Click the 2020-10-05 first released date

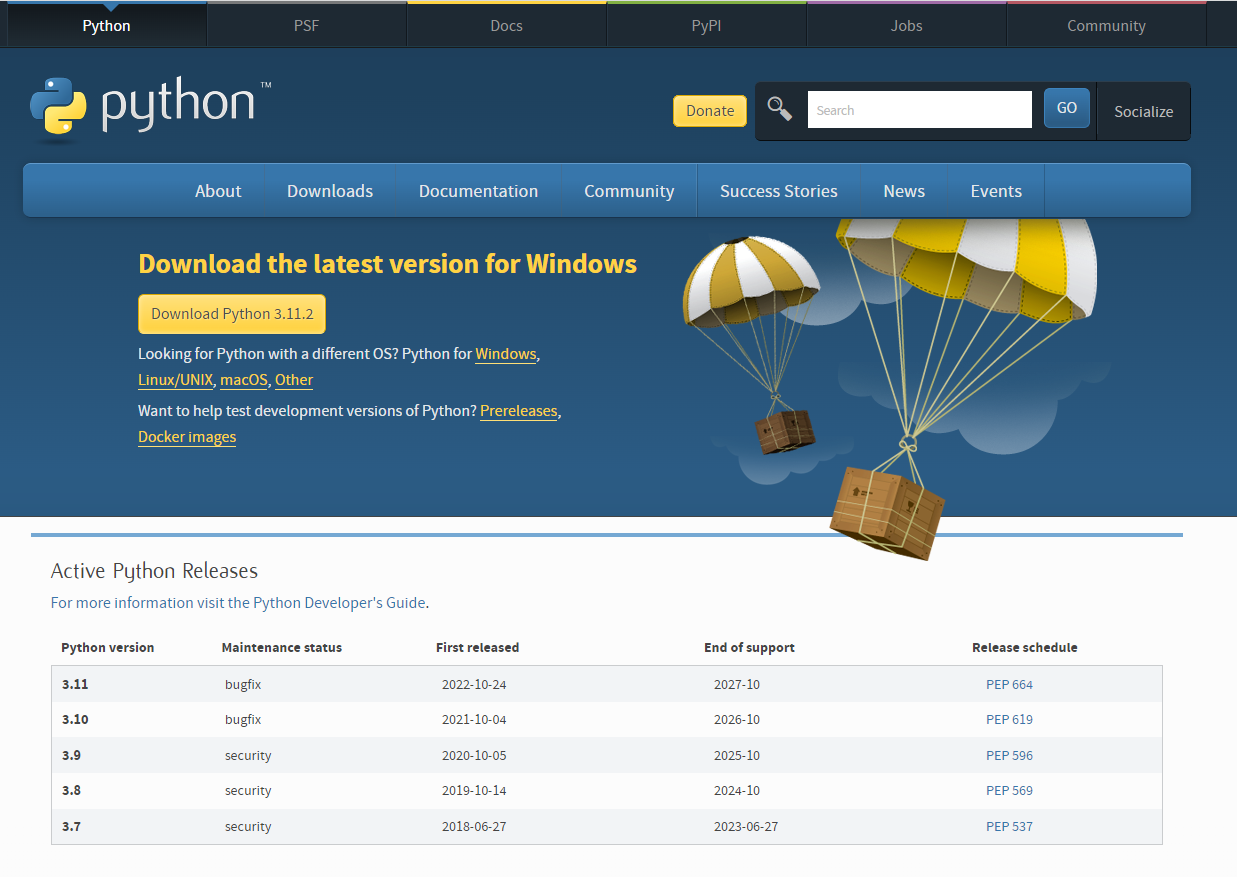474,756
